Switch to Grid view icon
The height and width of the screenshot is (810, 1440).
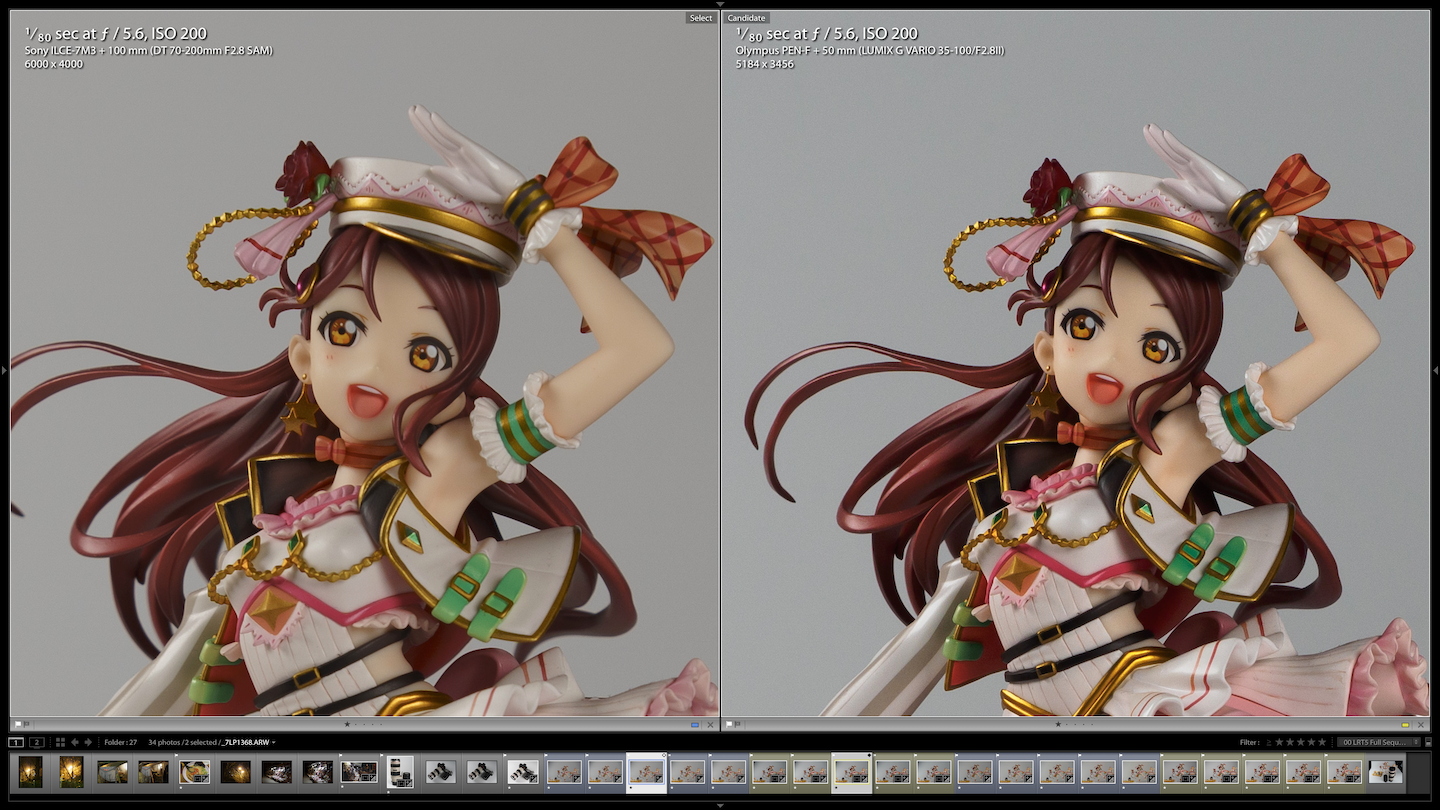pyautogui.click(x=60, y=742)
